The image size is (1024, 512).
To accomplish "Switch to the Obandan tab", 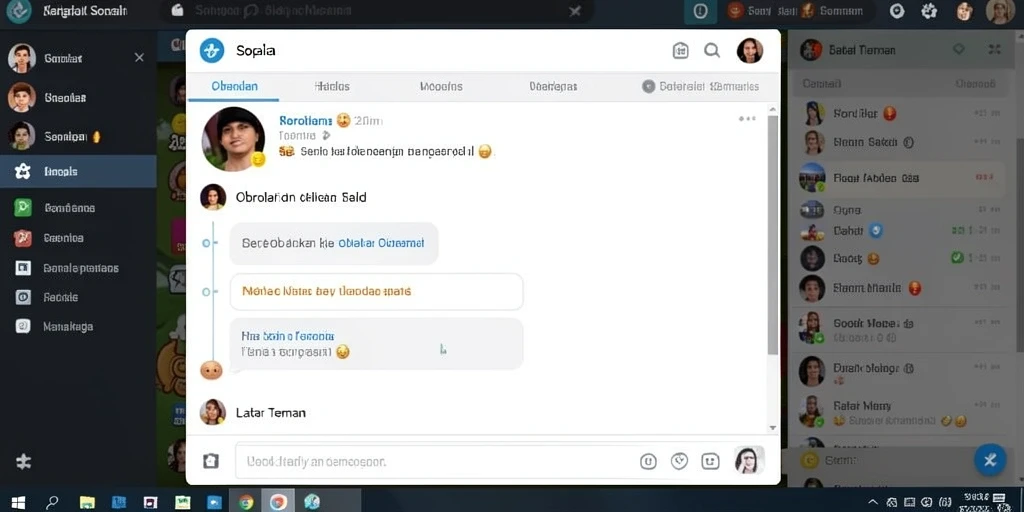I will pos(234,86).
